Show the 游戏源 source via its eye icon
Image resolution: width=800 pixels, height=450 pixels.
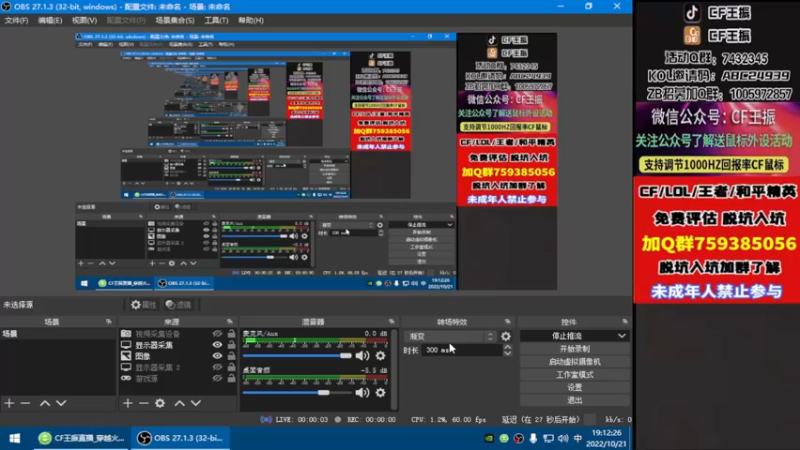coord(217,379)
